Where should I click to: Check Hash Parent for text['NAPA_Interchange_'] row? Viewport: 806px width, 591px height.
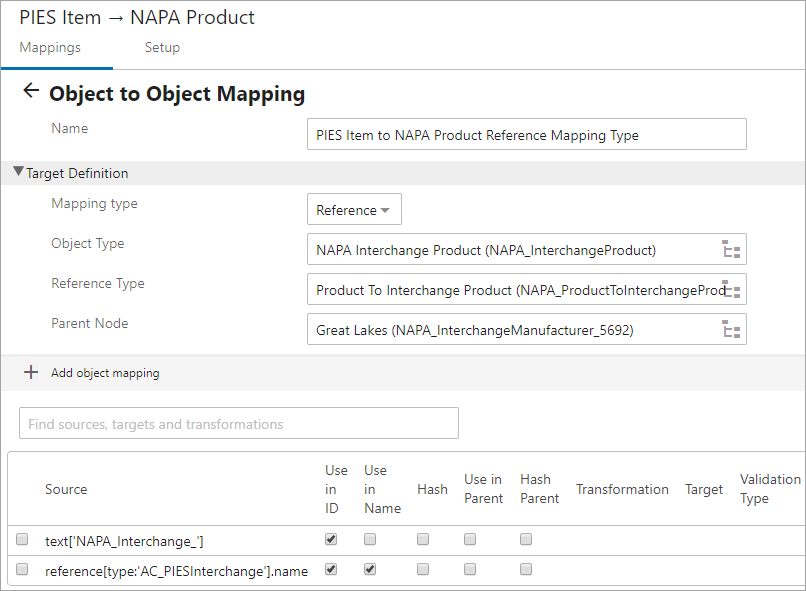[x=526, y=539]
